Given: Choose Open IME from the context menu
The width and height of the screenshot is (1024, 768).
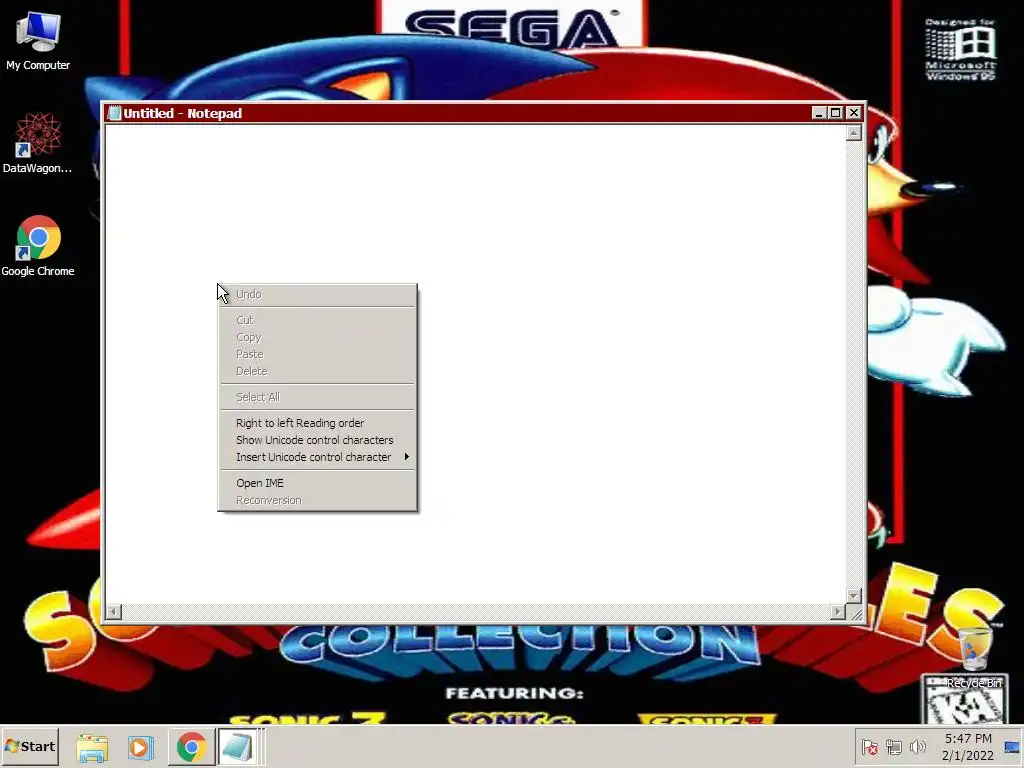Looking at the screenshot, I should pos(317,483).
